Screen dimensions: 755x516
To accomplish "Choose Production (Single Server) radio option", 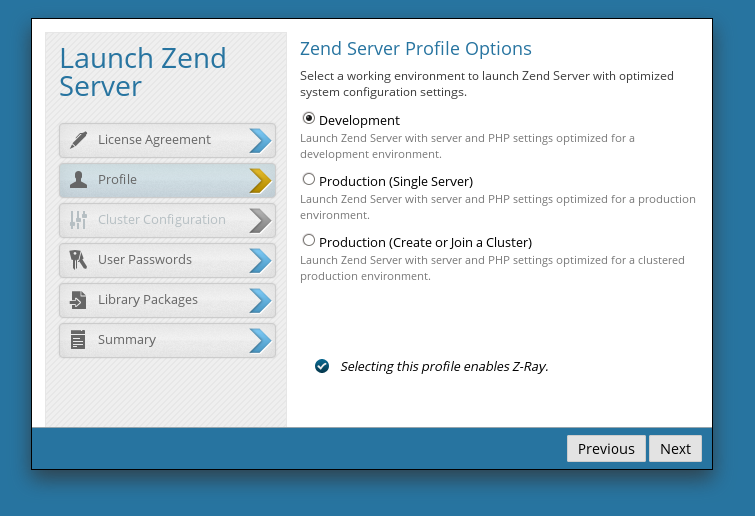I will 309,179.
